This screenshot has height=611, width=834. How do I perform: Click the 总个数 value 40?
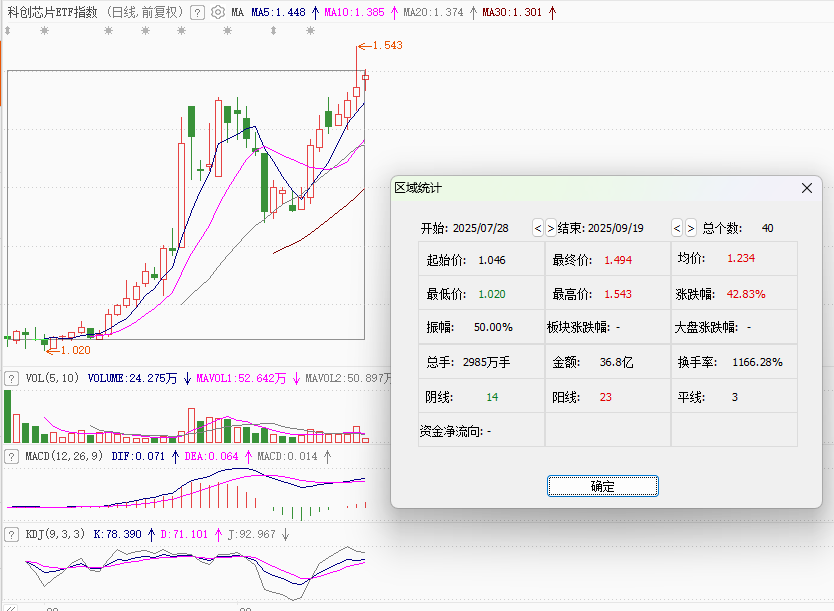(x=768, y=228)
